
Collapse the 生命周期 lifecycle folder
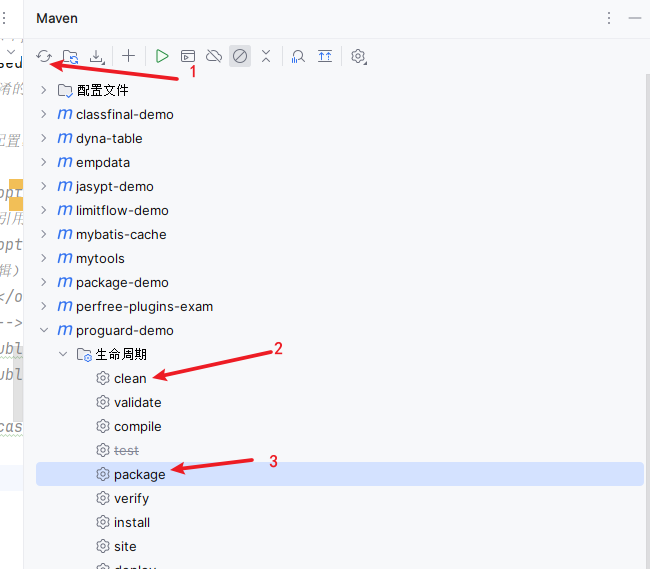(63, 354)
